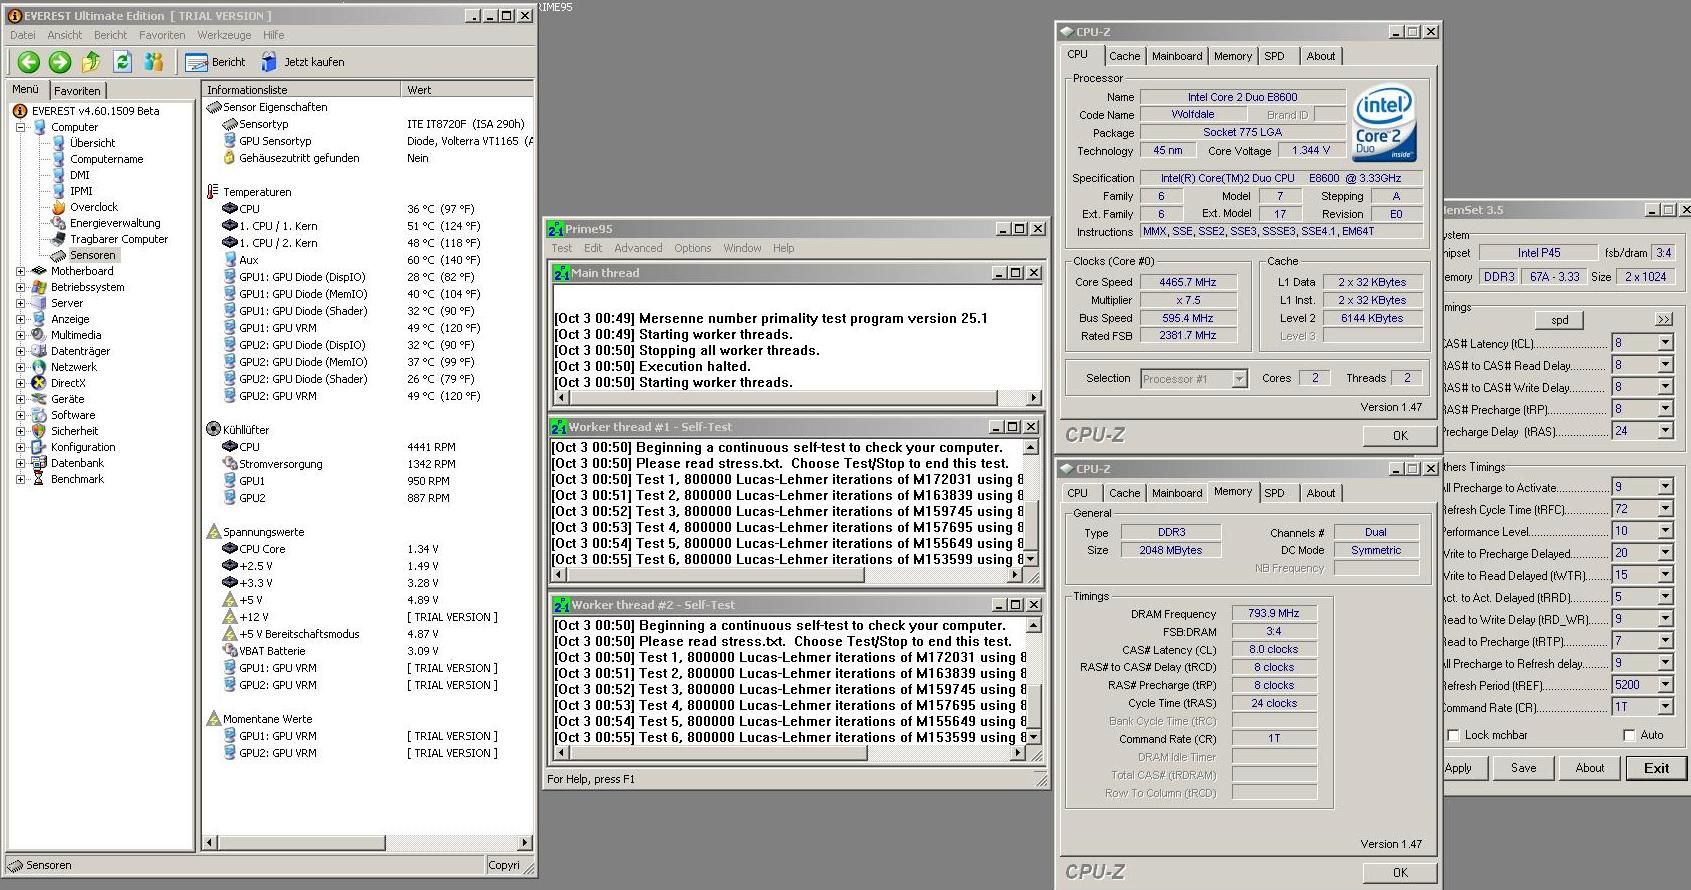Click the Save button in MemSet
Viewport: 1691px width, 890px height.
tap(1524, 768)
